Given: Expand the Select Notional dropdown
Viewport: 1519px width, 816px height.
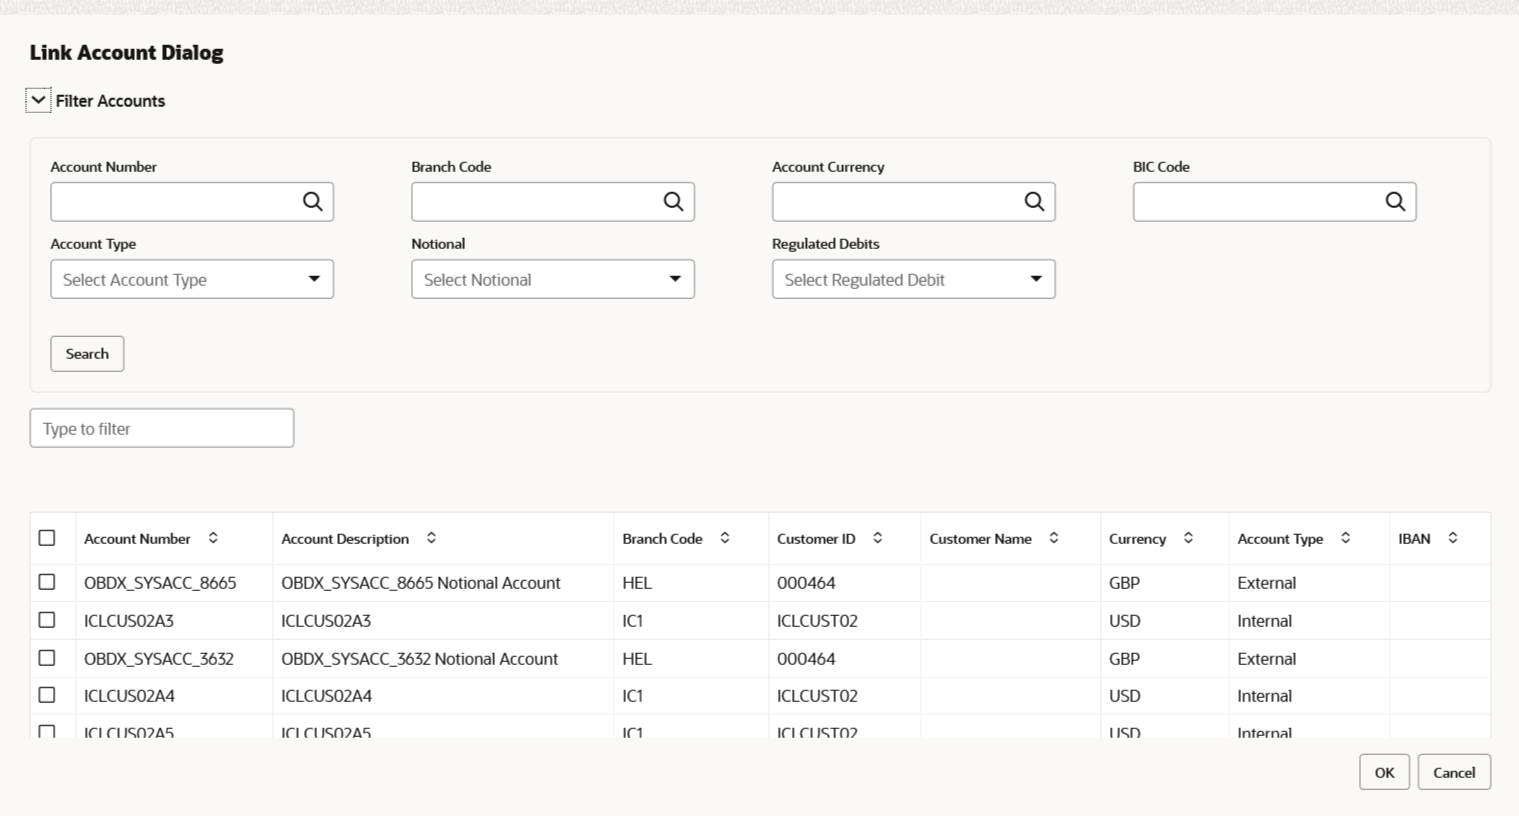Looking at the screenshot, I should [x=553, y=280].
